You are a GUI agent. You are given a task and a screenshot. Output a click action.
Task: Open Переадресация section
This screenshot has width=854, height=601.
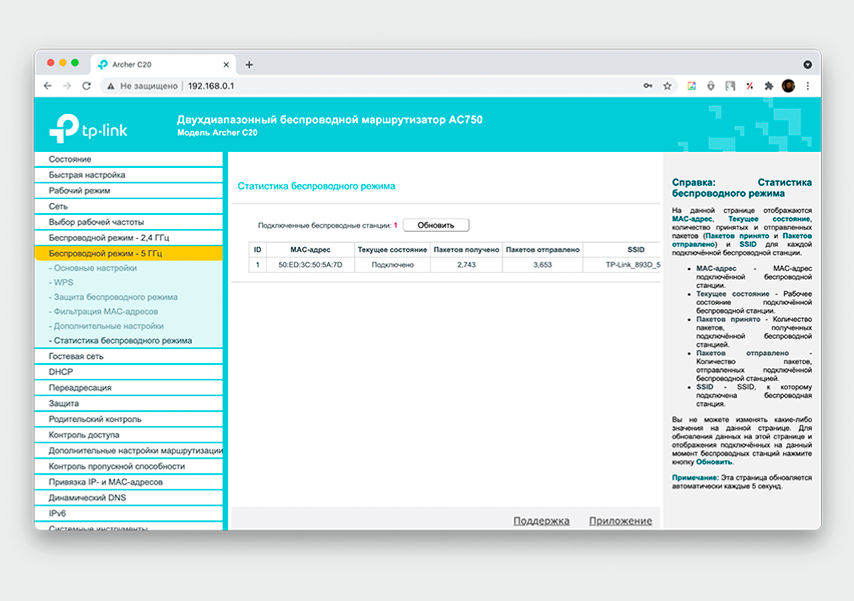pos(129,388)
